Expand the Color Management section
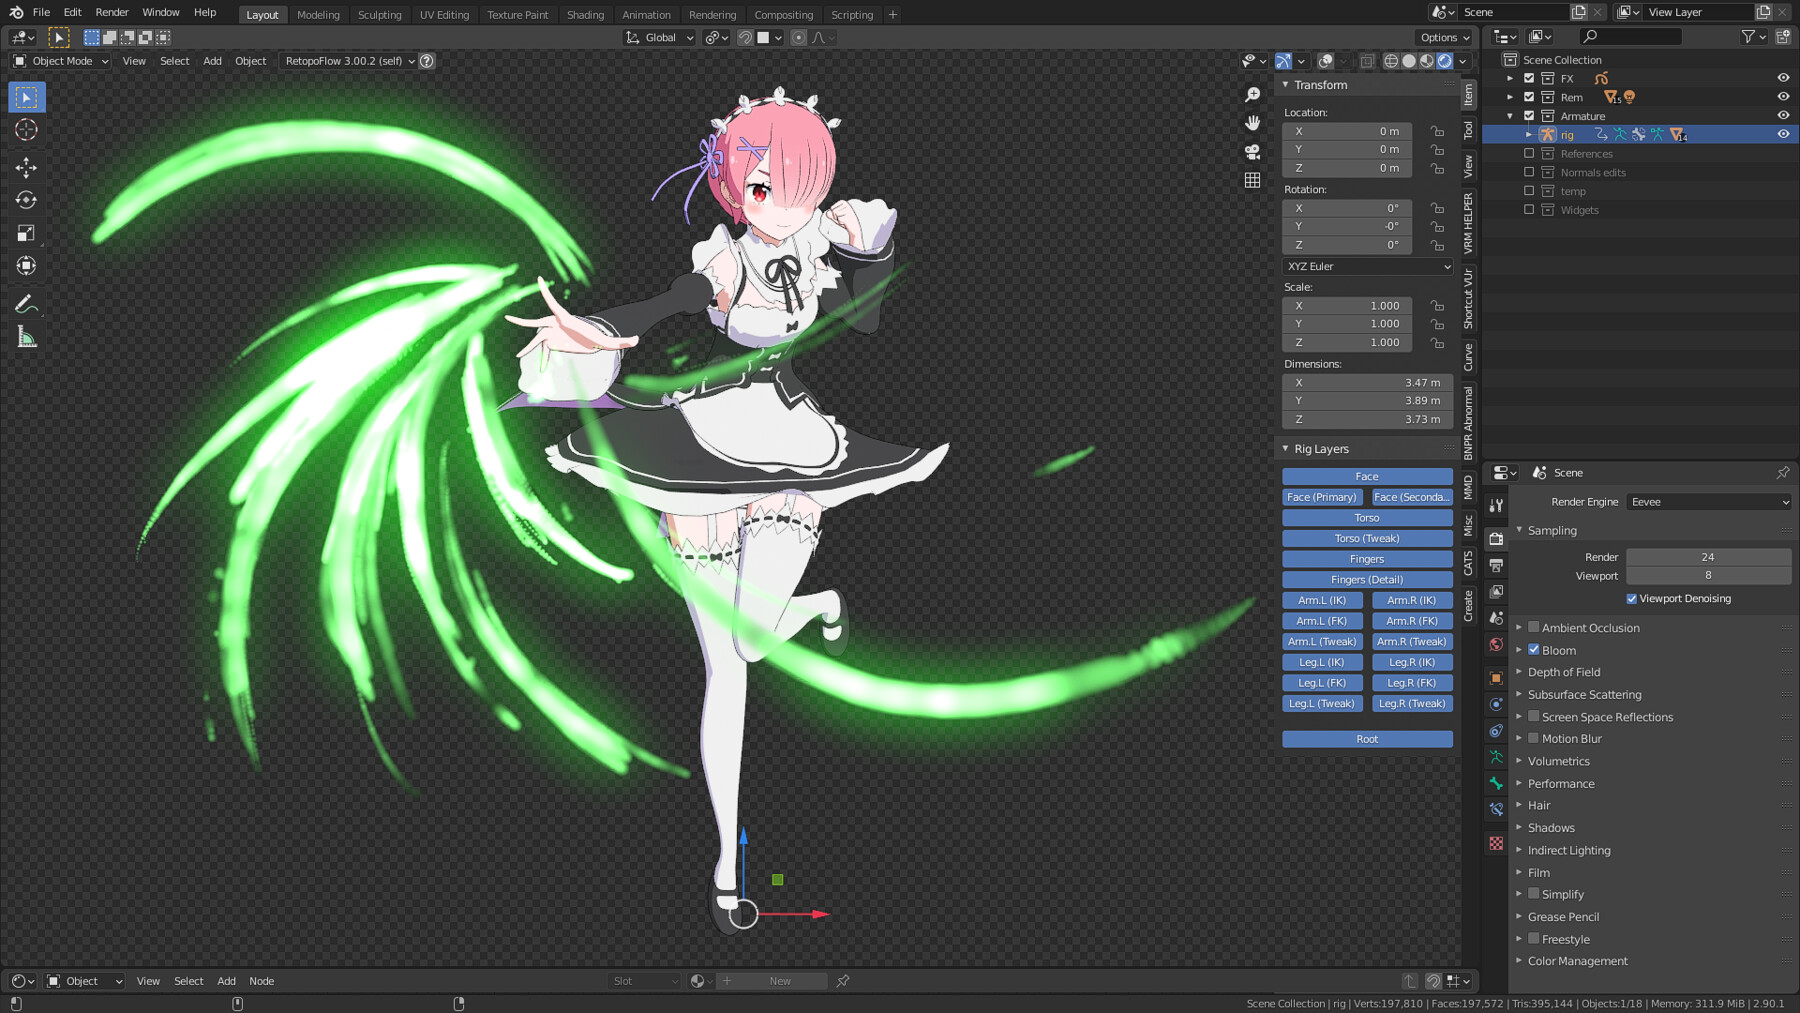 [x=1577, y=961]
